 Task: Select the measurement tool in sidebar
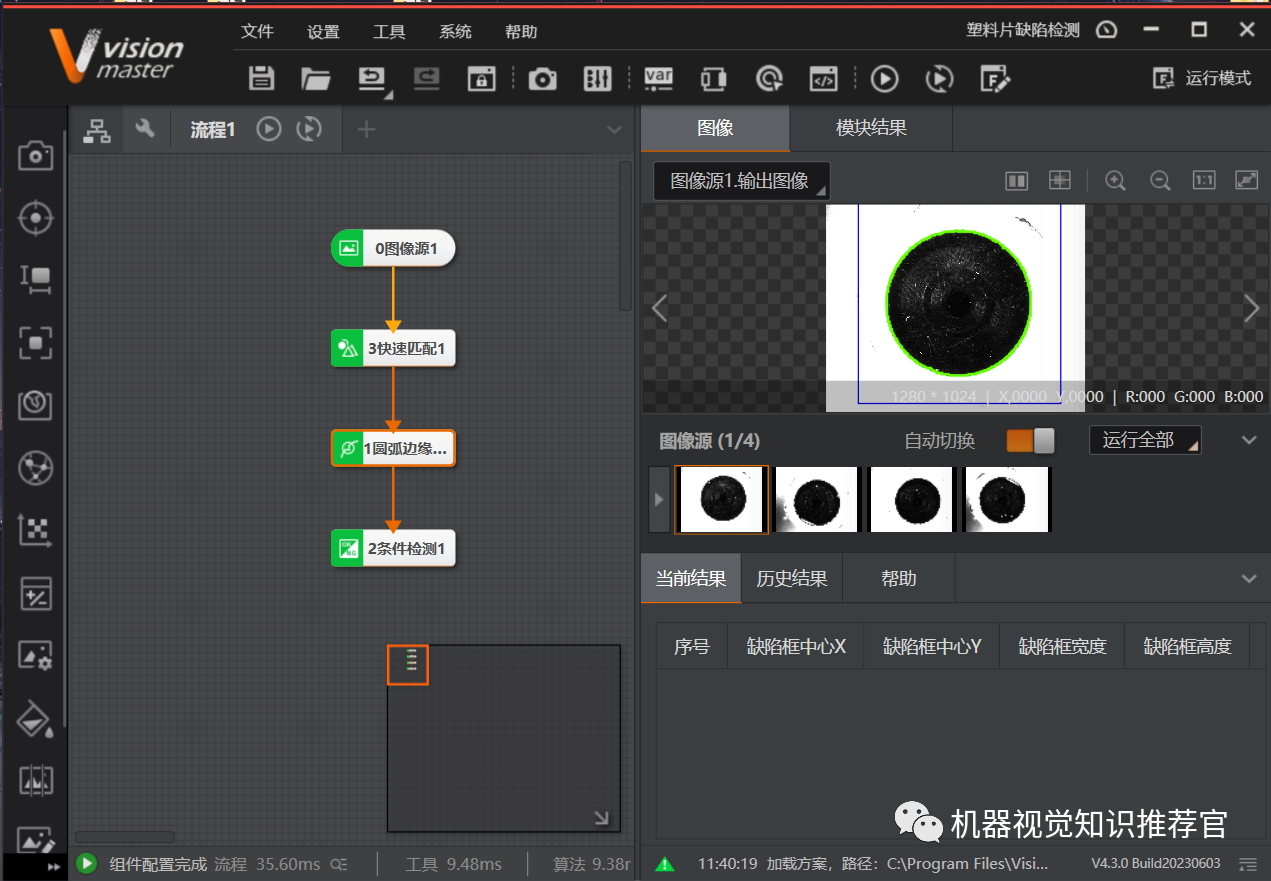(x=36, y=280)
